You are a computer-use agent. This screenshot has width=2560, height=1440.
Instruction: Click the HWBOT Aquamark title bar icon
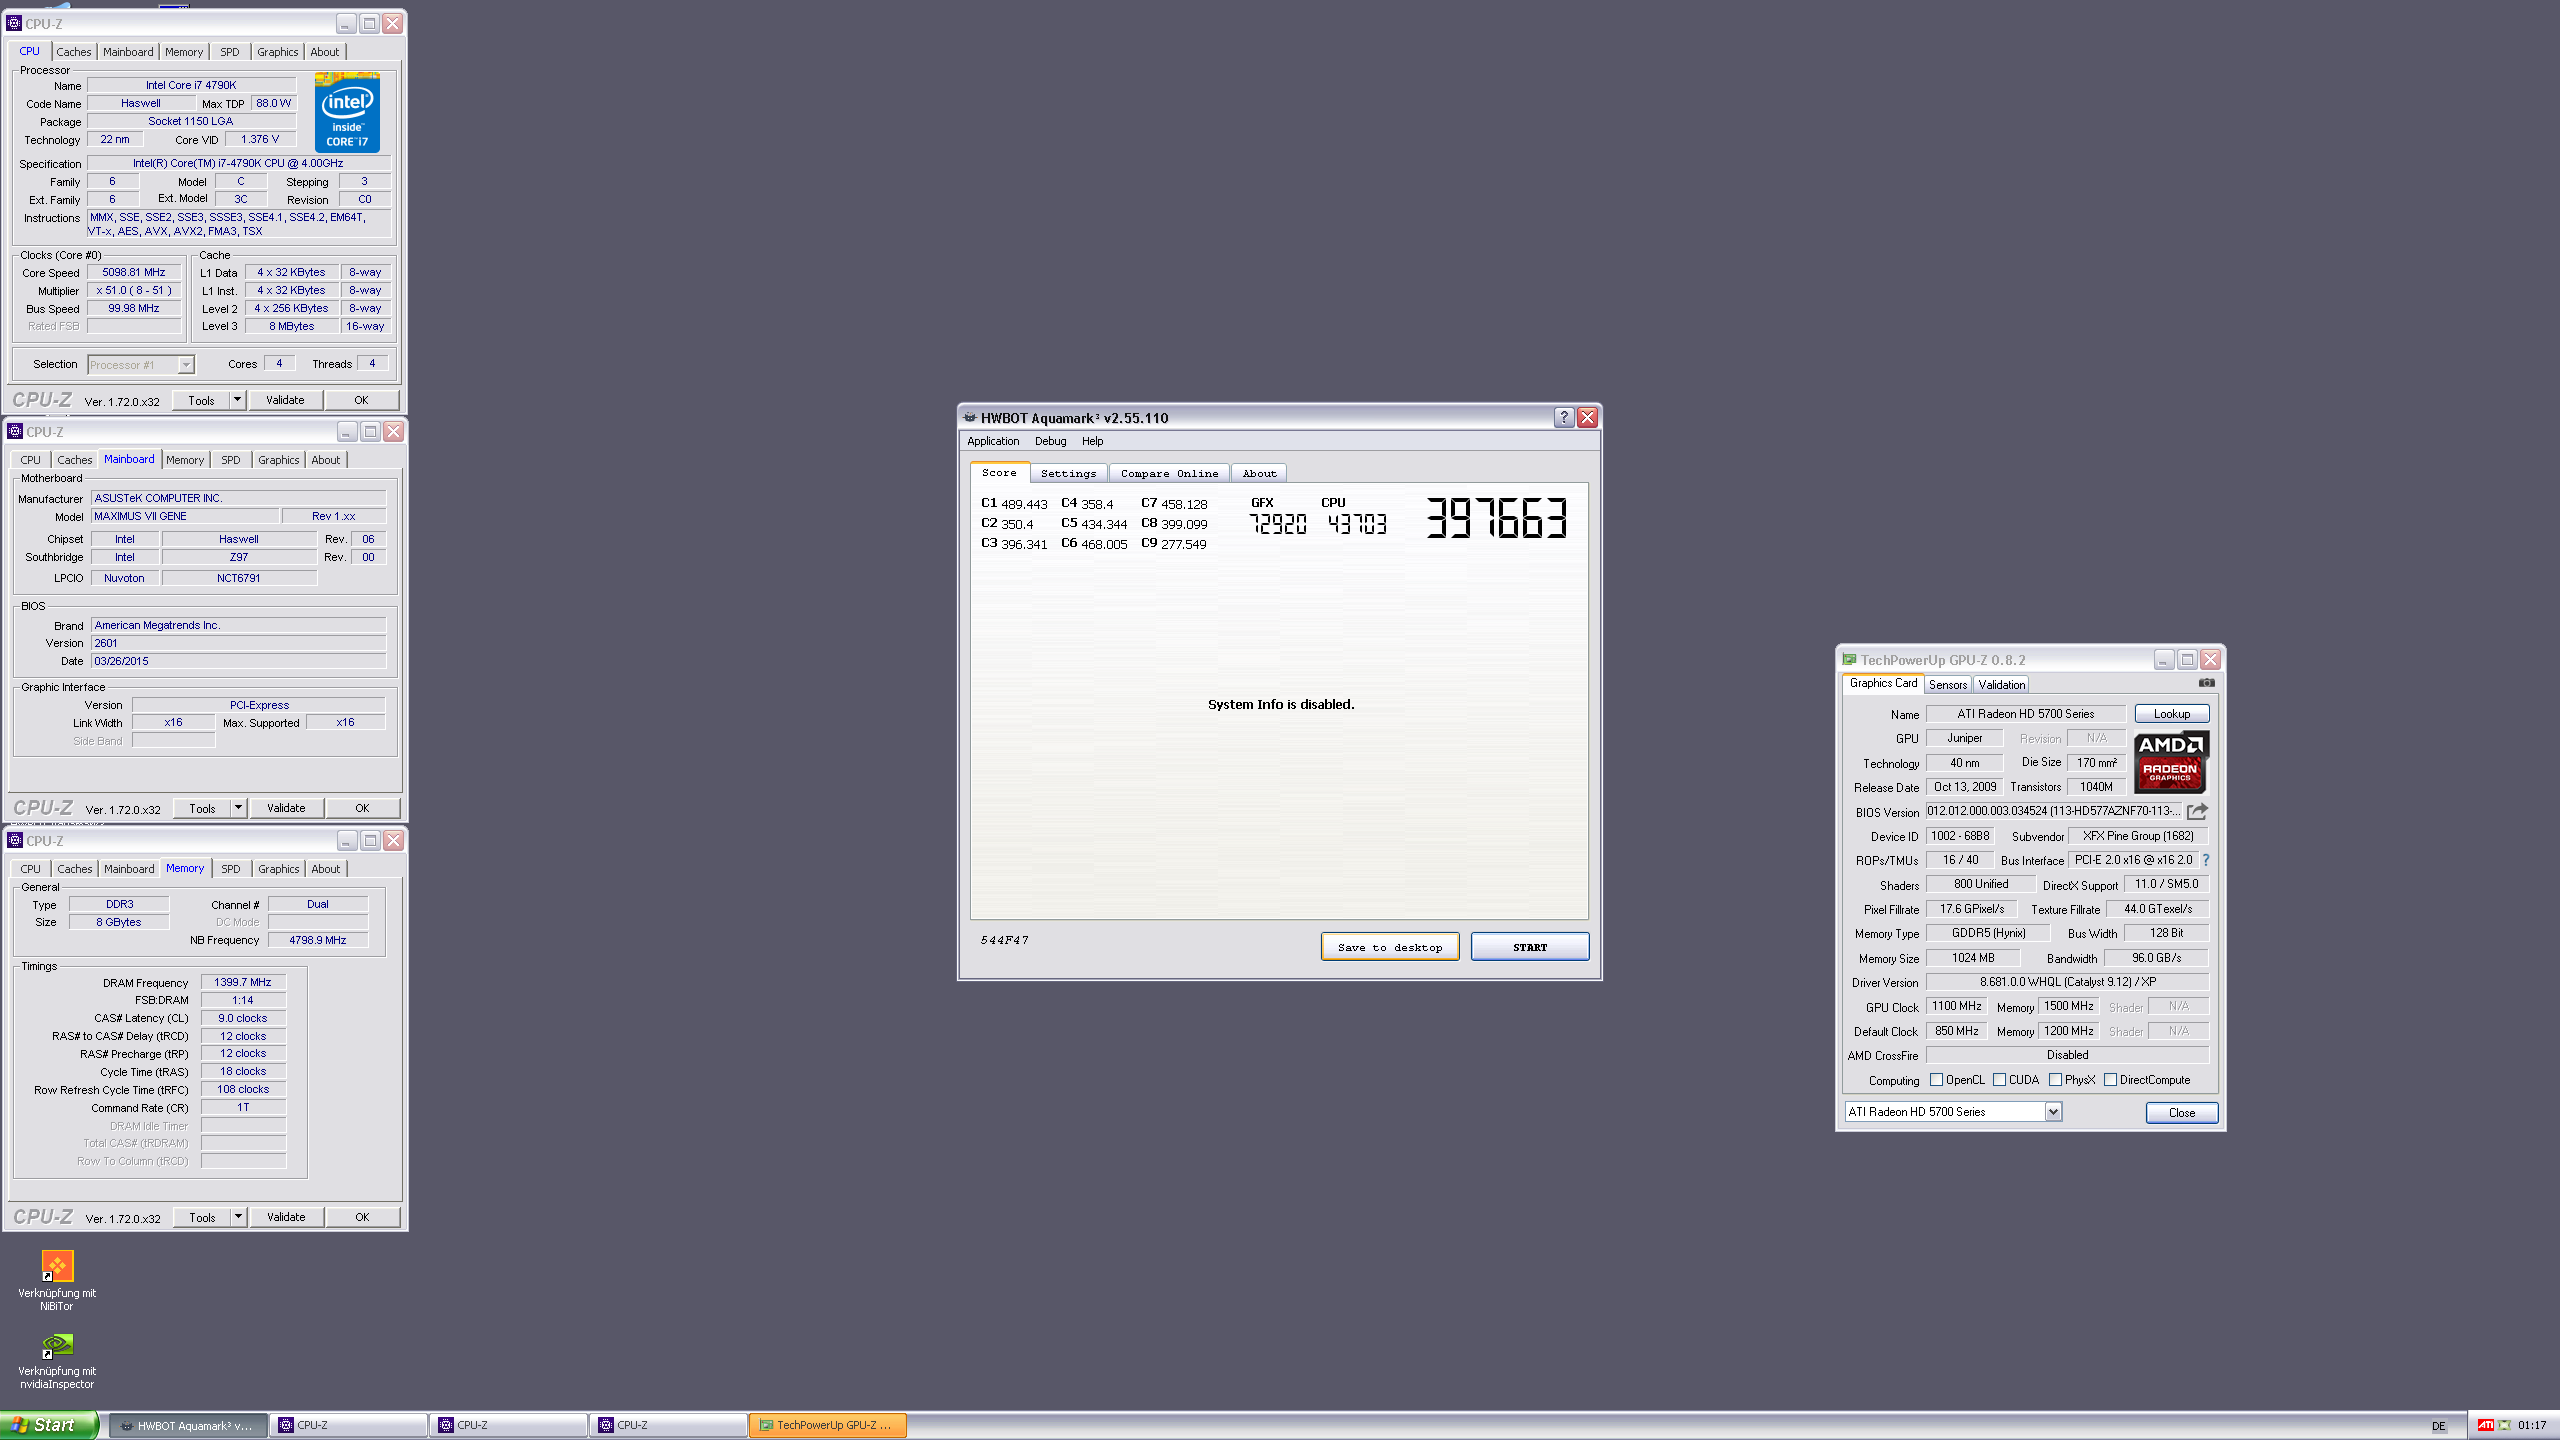(969, 418)
